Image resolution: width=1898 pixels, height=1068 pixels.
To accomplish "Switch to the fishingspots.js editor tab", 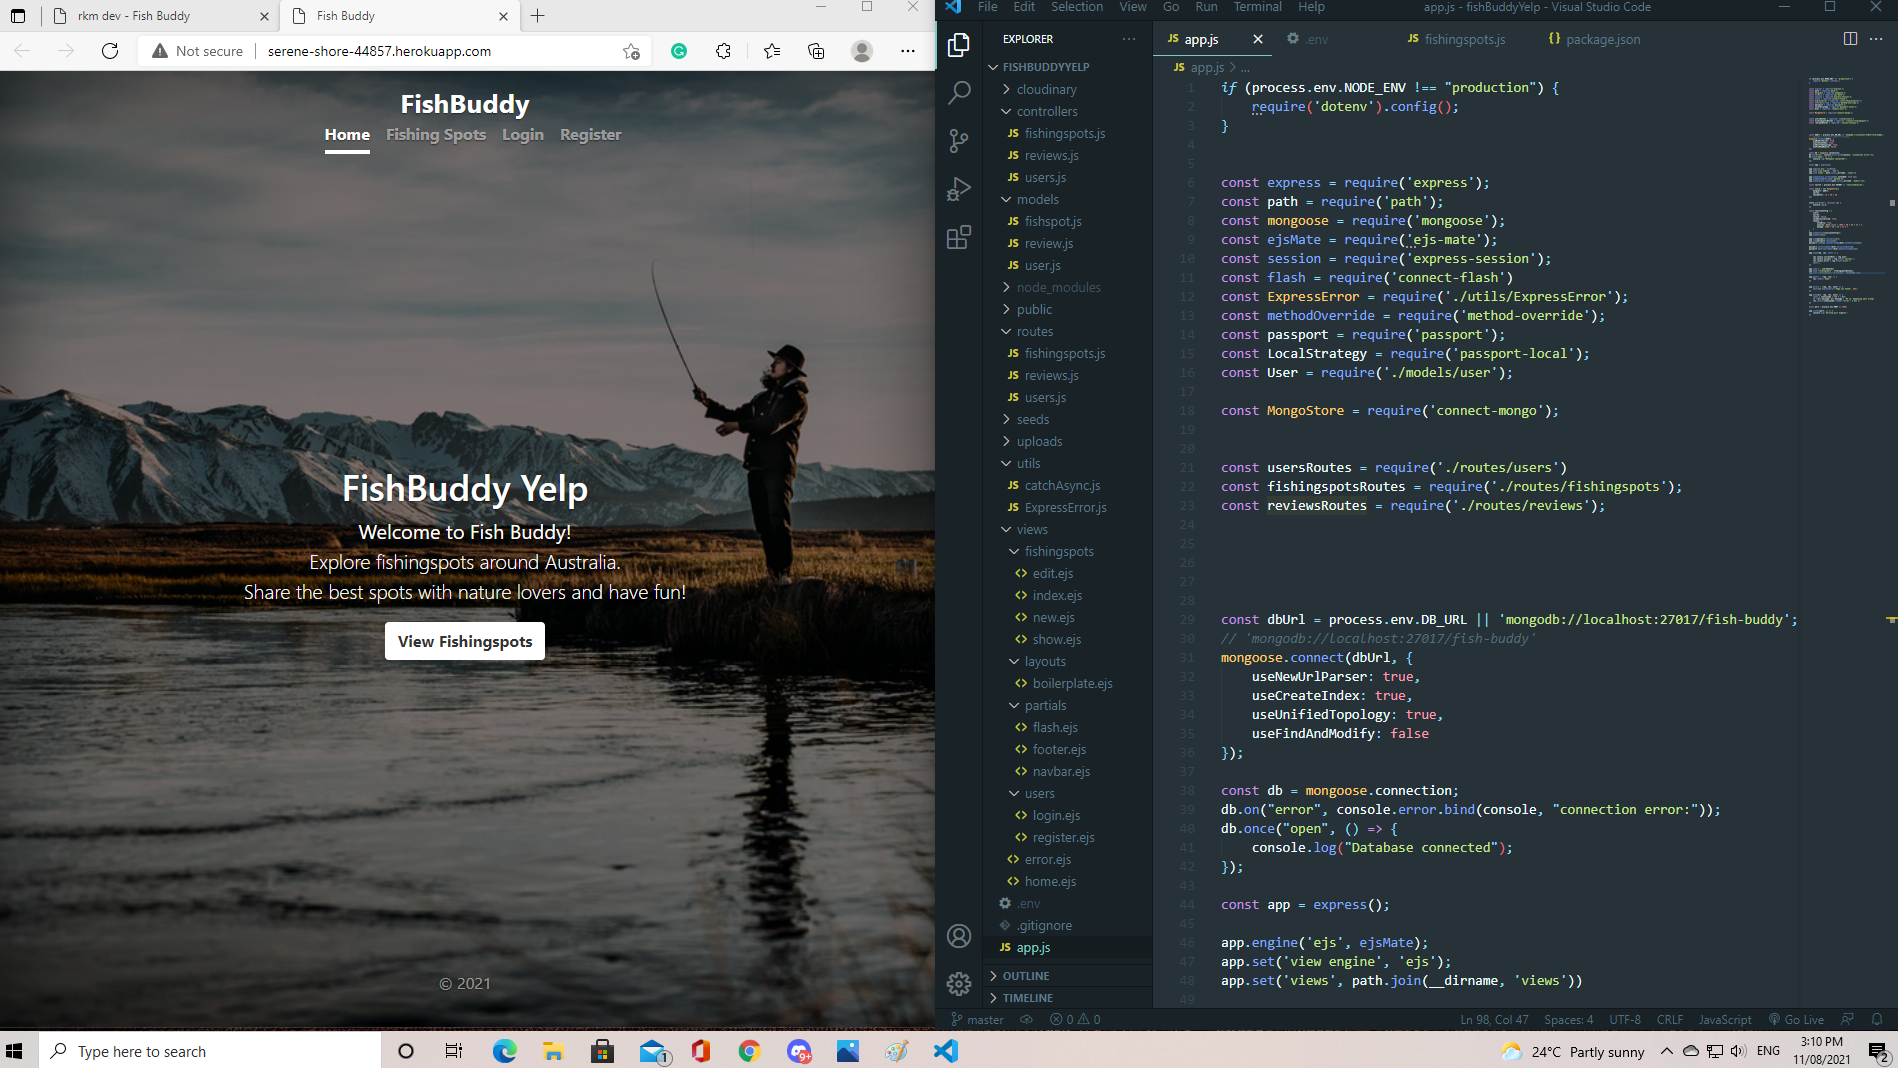I will 1465,39.
